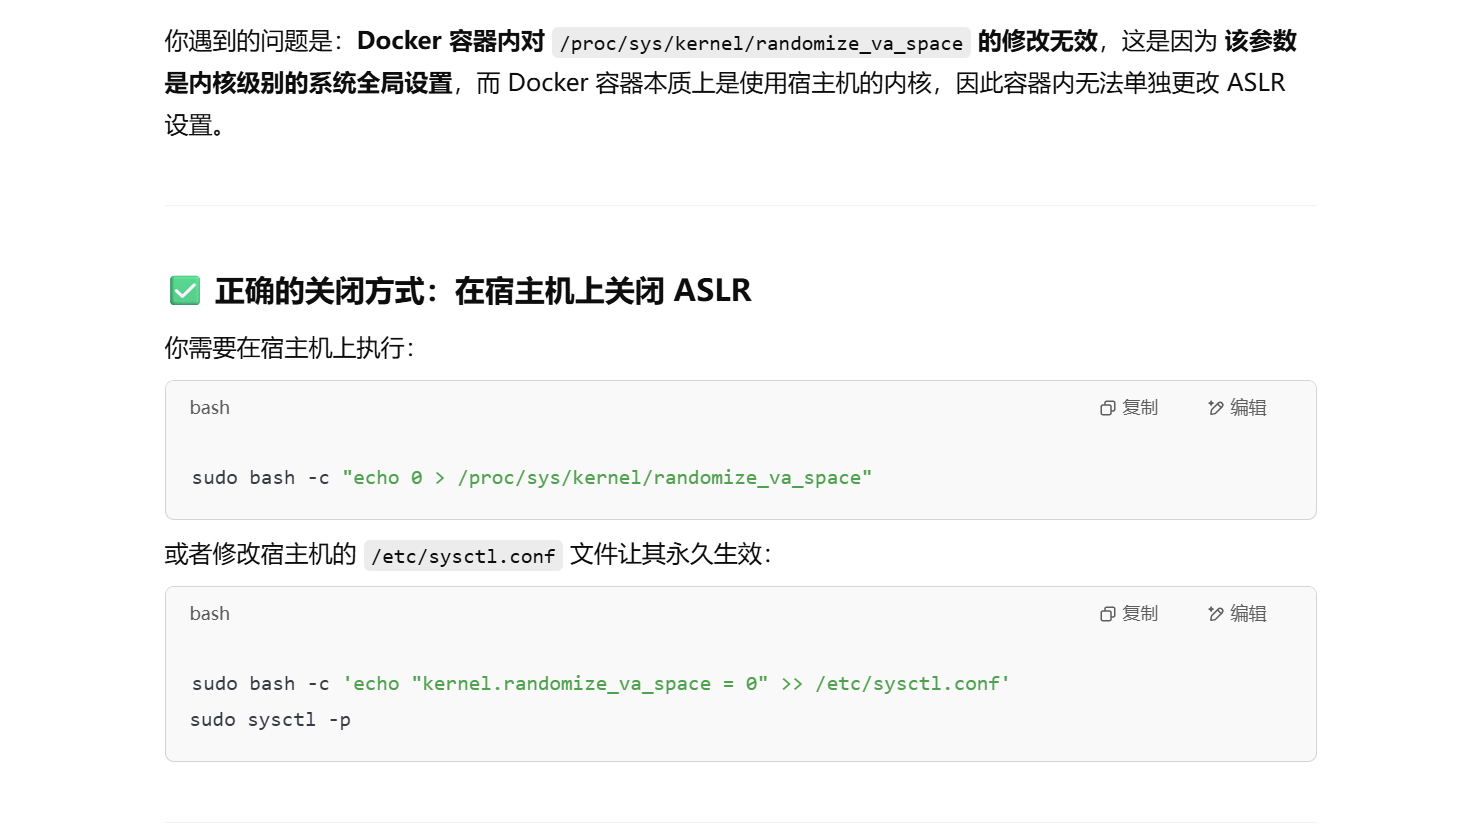Click the copy icon in the first bash block
This screenshot has height=832, width=1461.
[1107, 408]
